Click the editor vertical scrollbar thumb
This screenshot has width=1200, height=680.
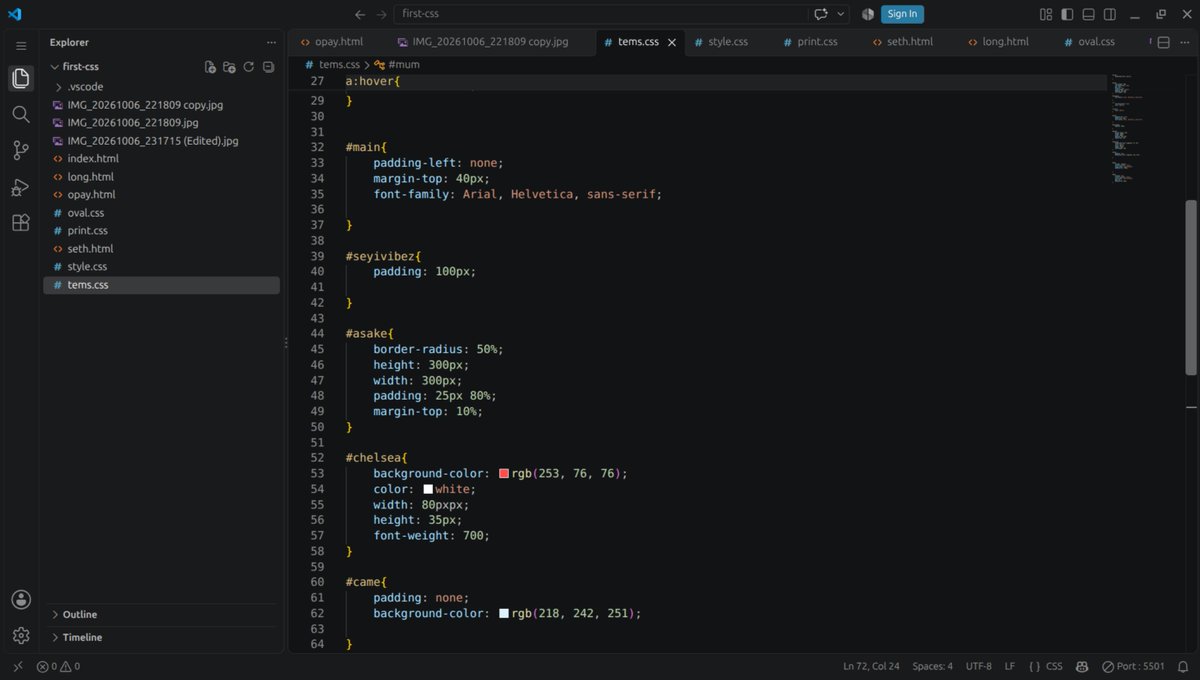pyautogui.click(x=1190, y=287)
